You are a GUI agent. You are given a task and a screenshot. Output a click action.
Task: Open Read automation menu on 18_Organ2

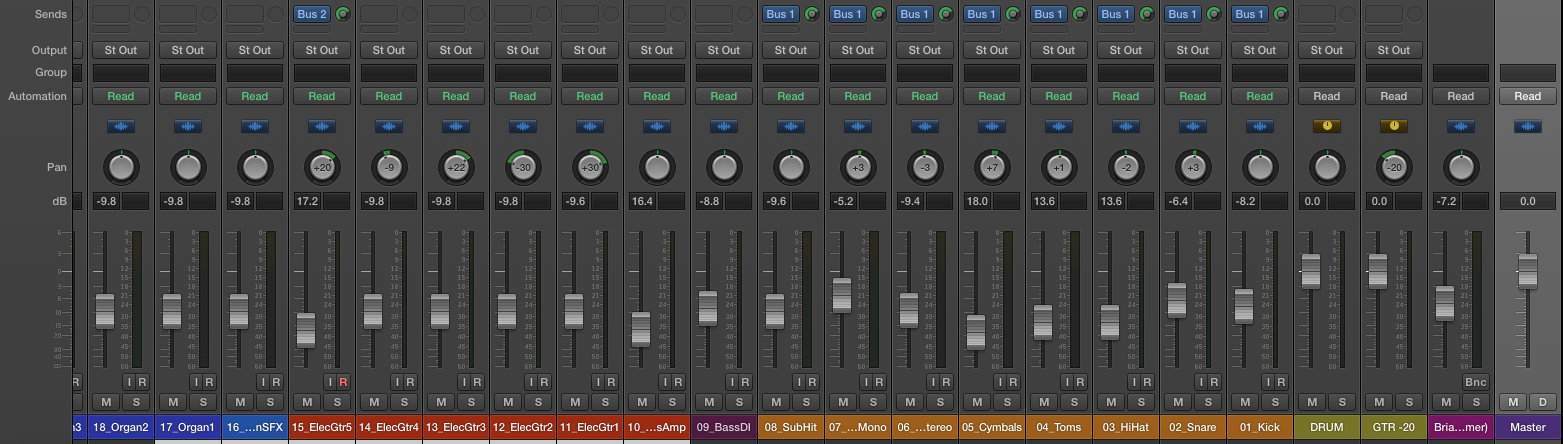pos(121,96)
